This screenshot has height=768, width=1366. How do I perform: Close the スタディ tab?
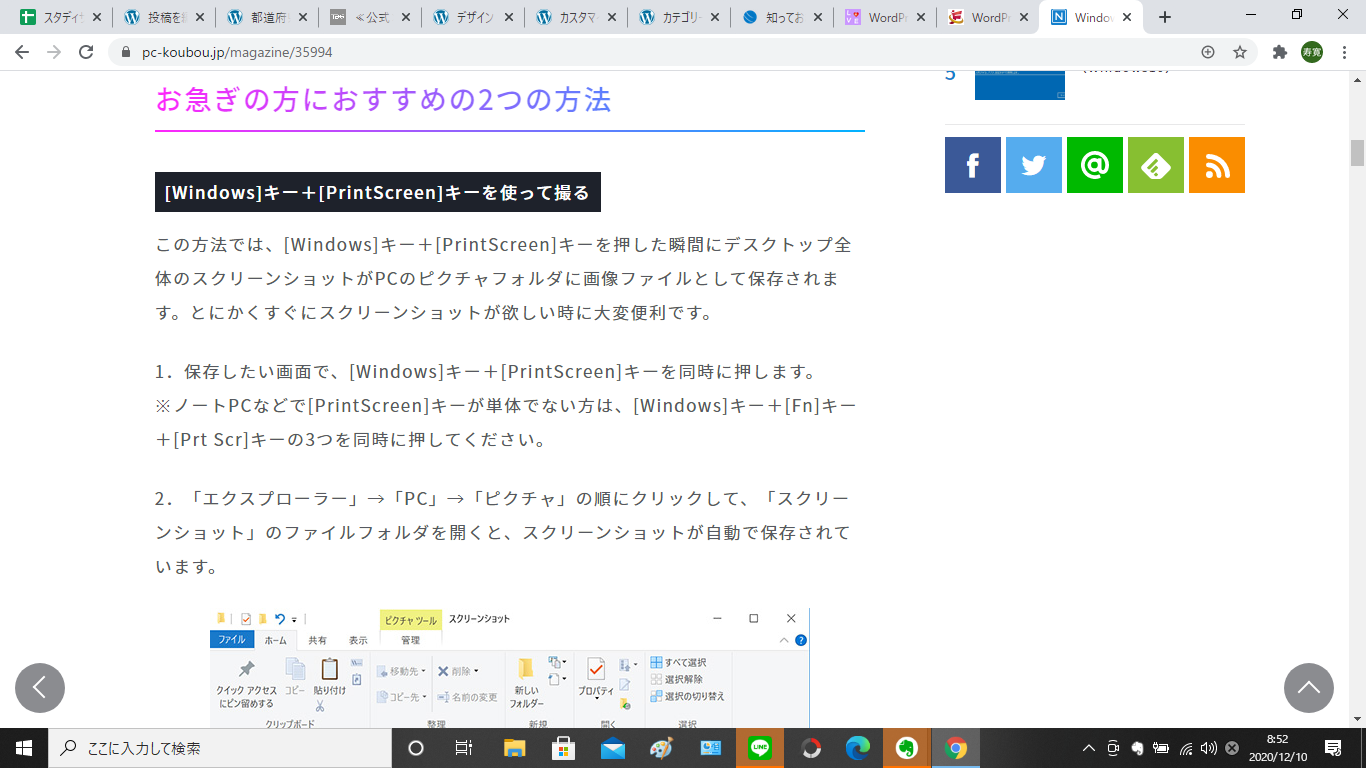96,18
